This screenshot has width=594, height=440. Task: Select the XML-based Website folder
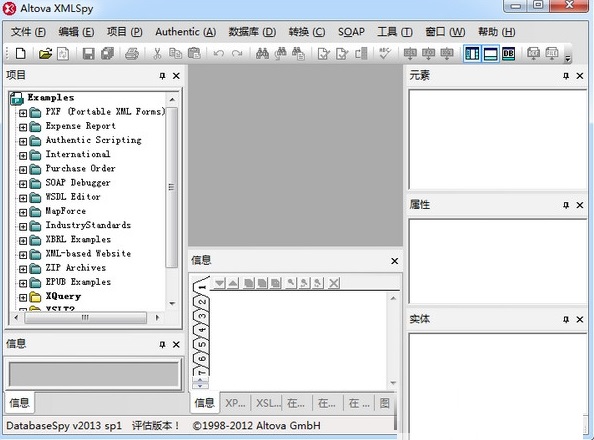[x=88, y=254]
